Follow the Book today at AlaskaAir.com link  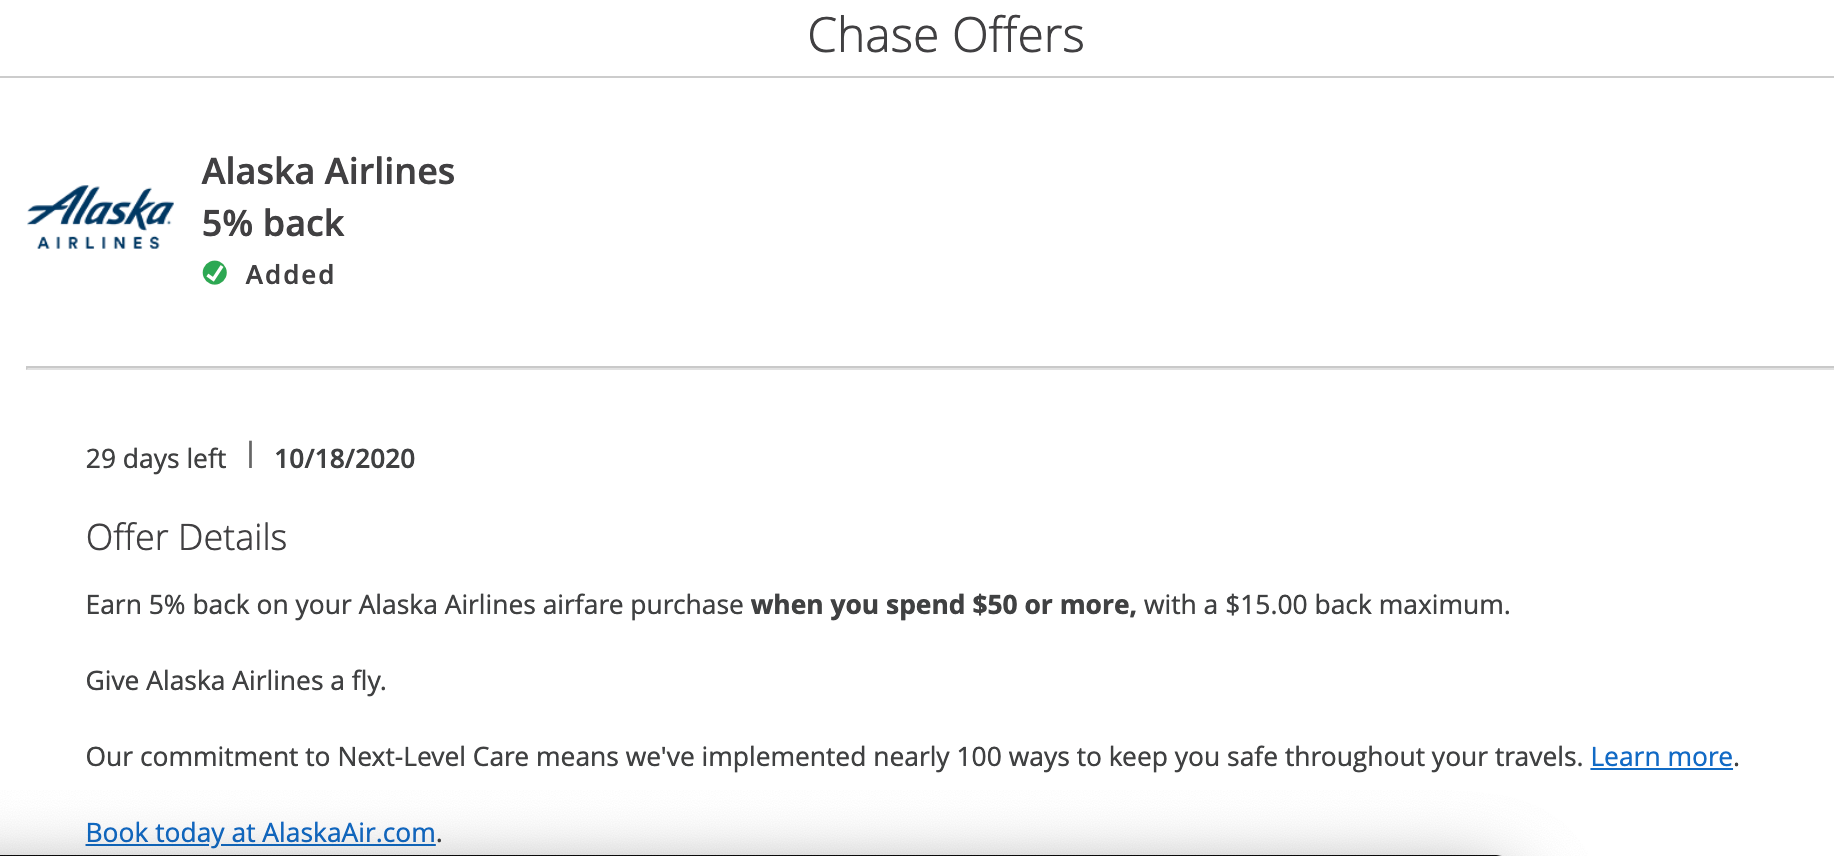[260, 833]
